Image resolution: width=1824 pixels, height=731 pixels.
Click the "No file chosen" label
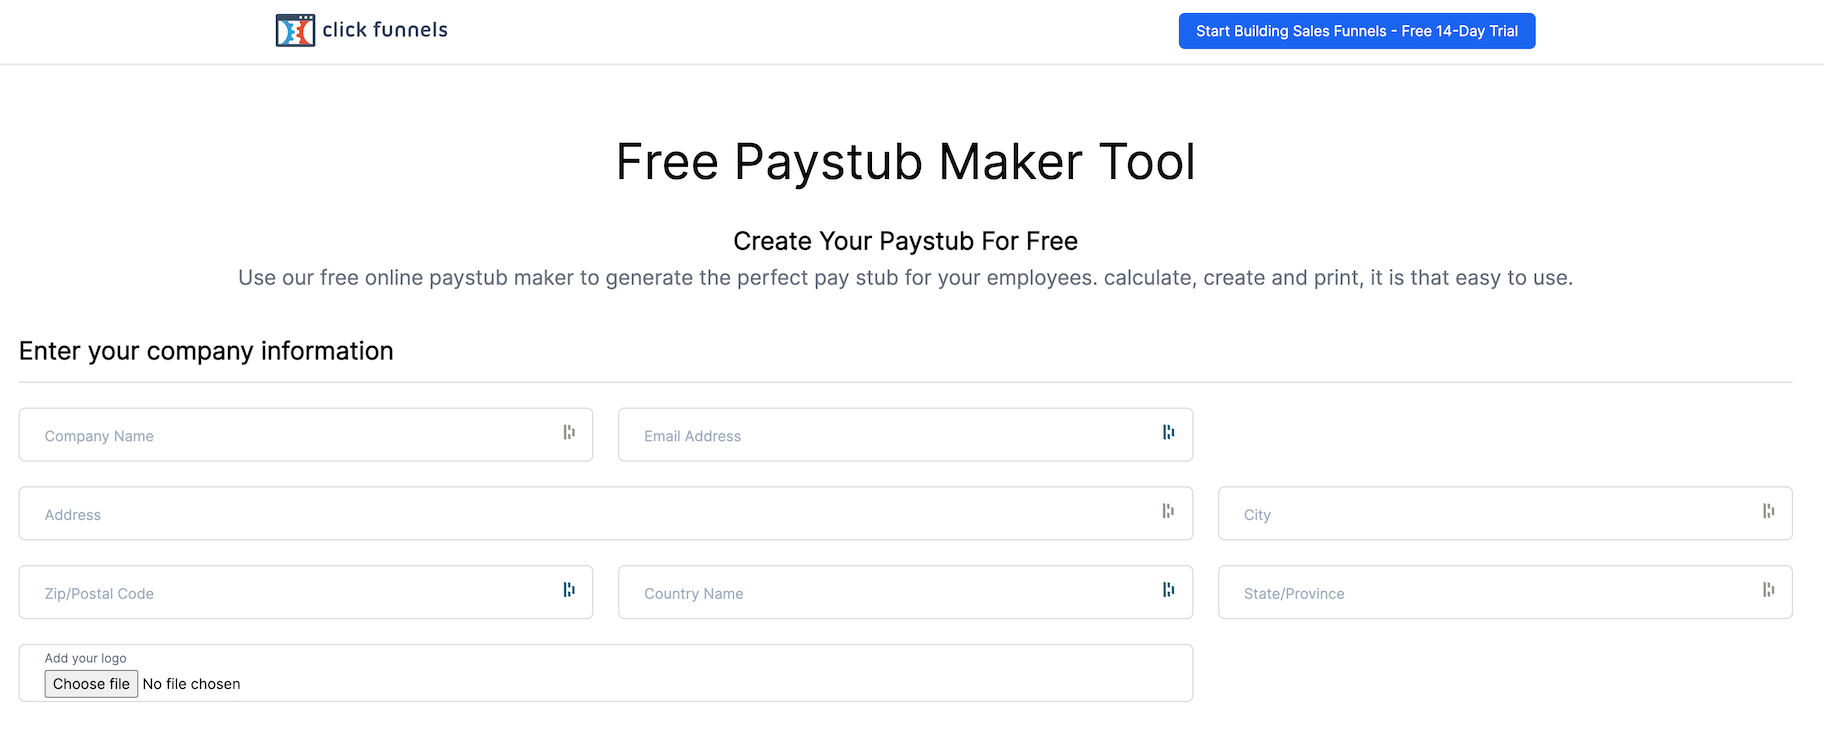pos(191,684)
